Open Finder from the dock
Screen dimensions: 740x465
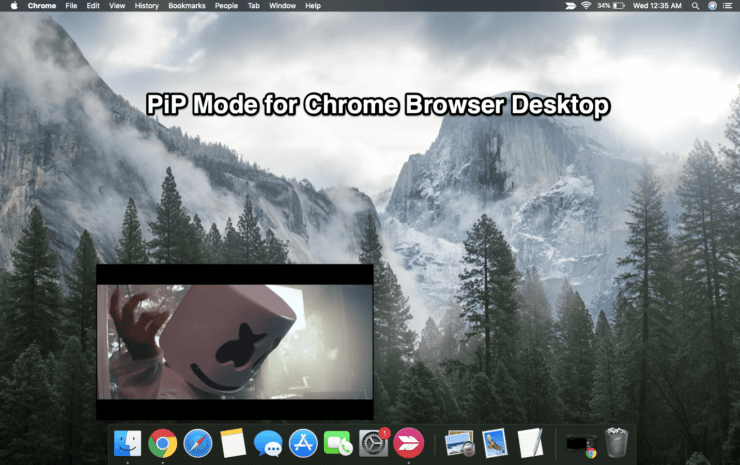coord(127,443)
